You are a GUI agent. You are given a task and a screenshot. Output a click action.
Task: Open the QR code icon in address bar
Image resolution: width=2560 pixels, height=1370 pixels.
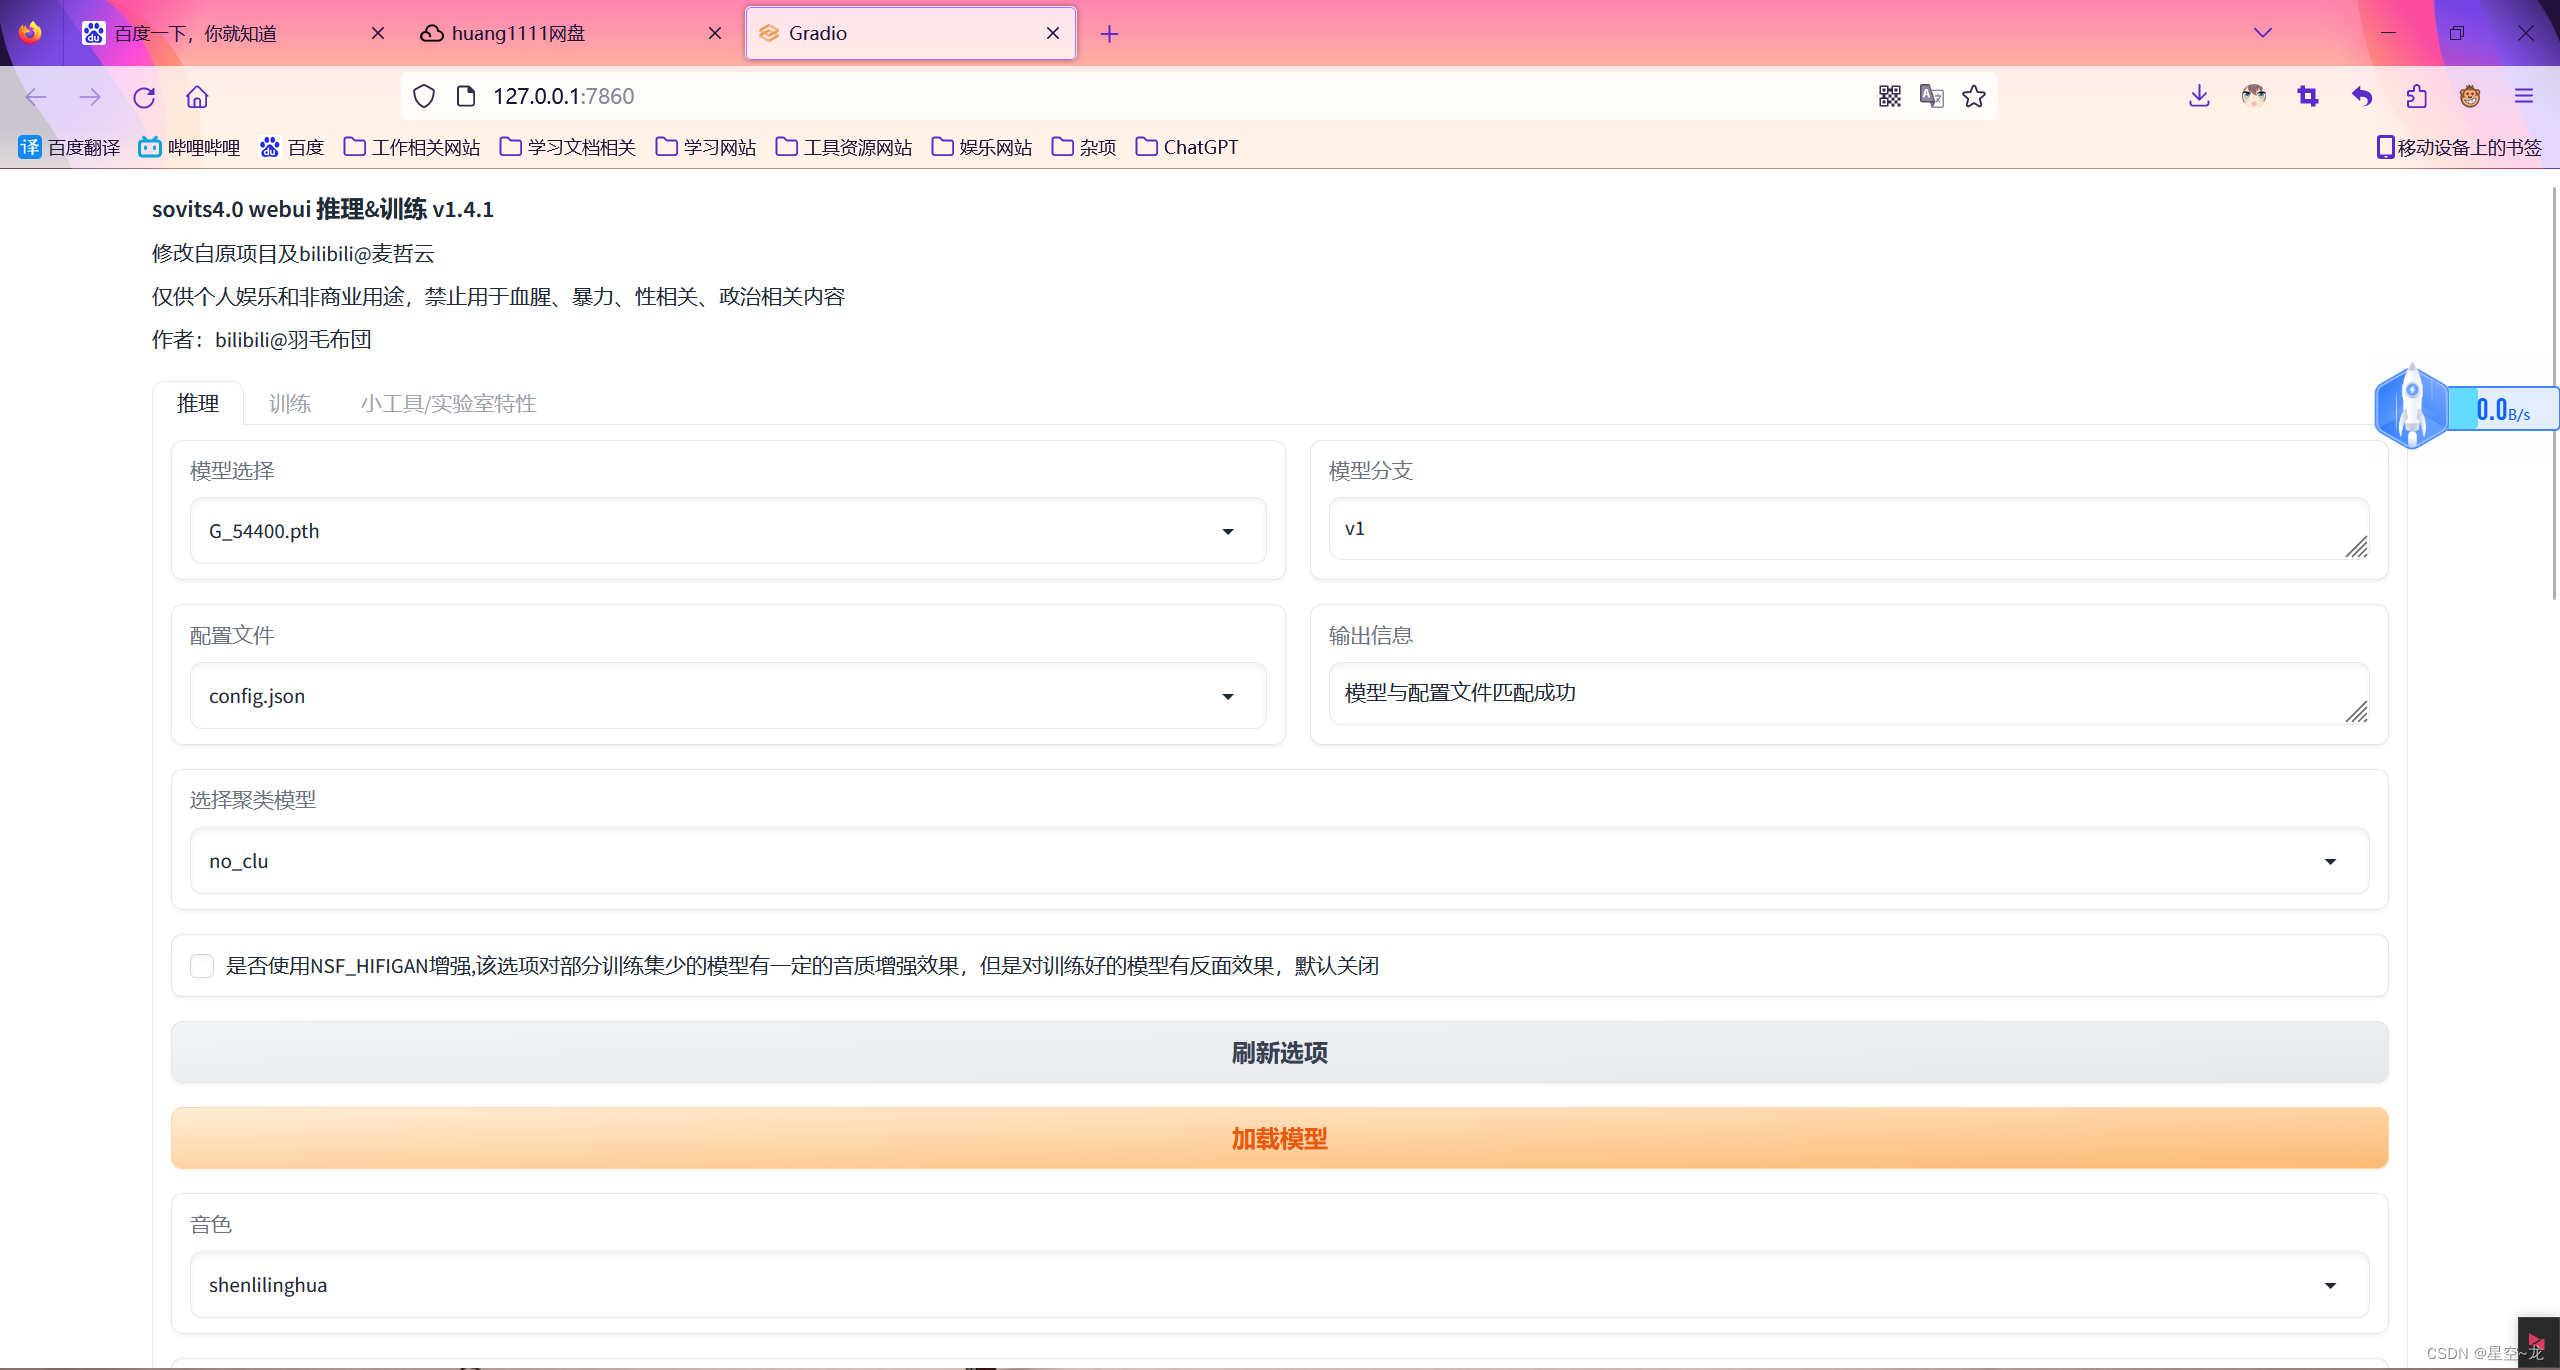[x=1889, y=96]
